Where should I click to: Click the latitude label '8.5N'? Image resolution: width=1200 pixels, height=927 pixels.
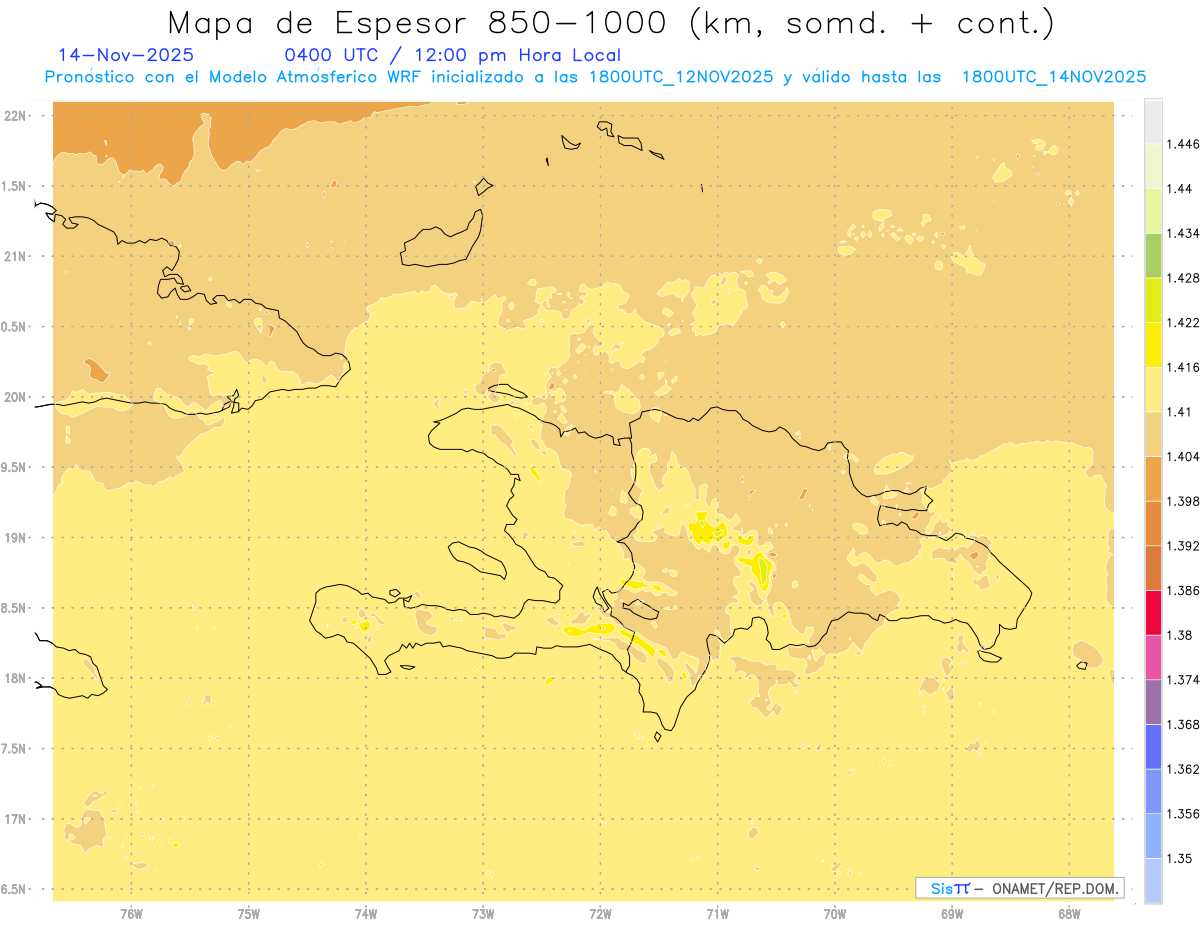pos(15,608)
